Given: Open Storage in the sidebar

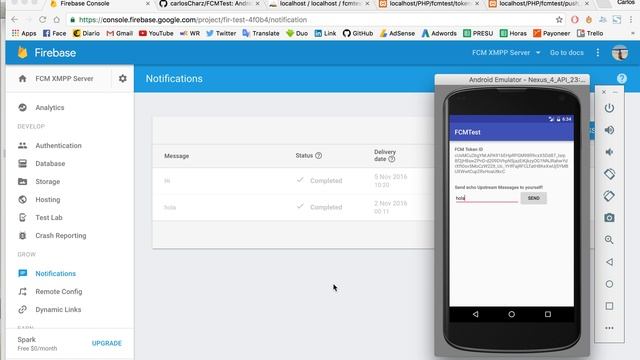Looking at the screenshot, I should pos(47,182).
